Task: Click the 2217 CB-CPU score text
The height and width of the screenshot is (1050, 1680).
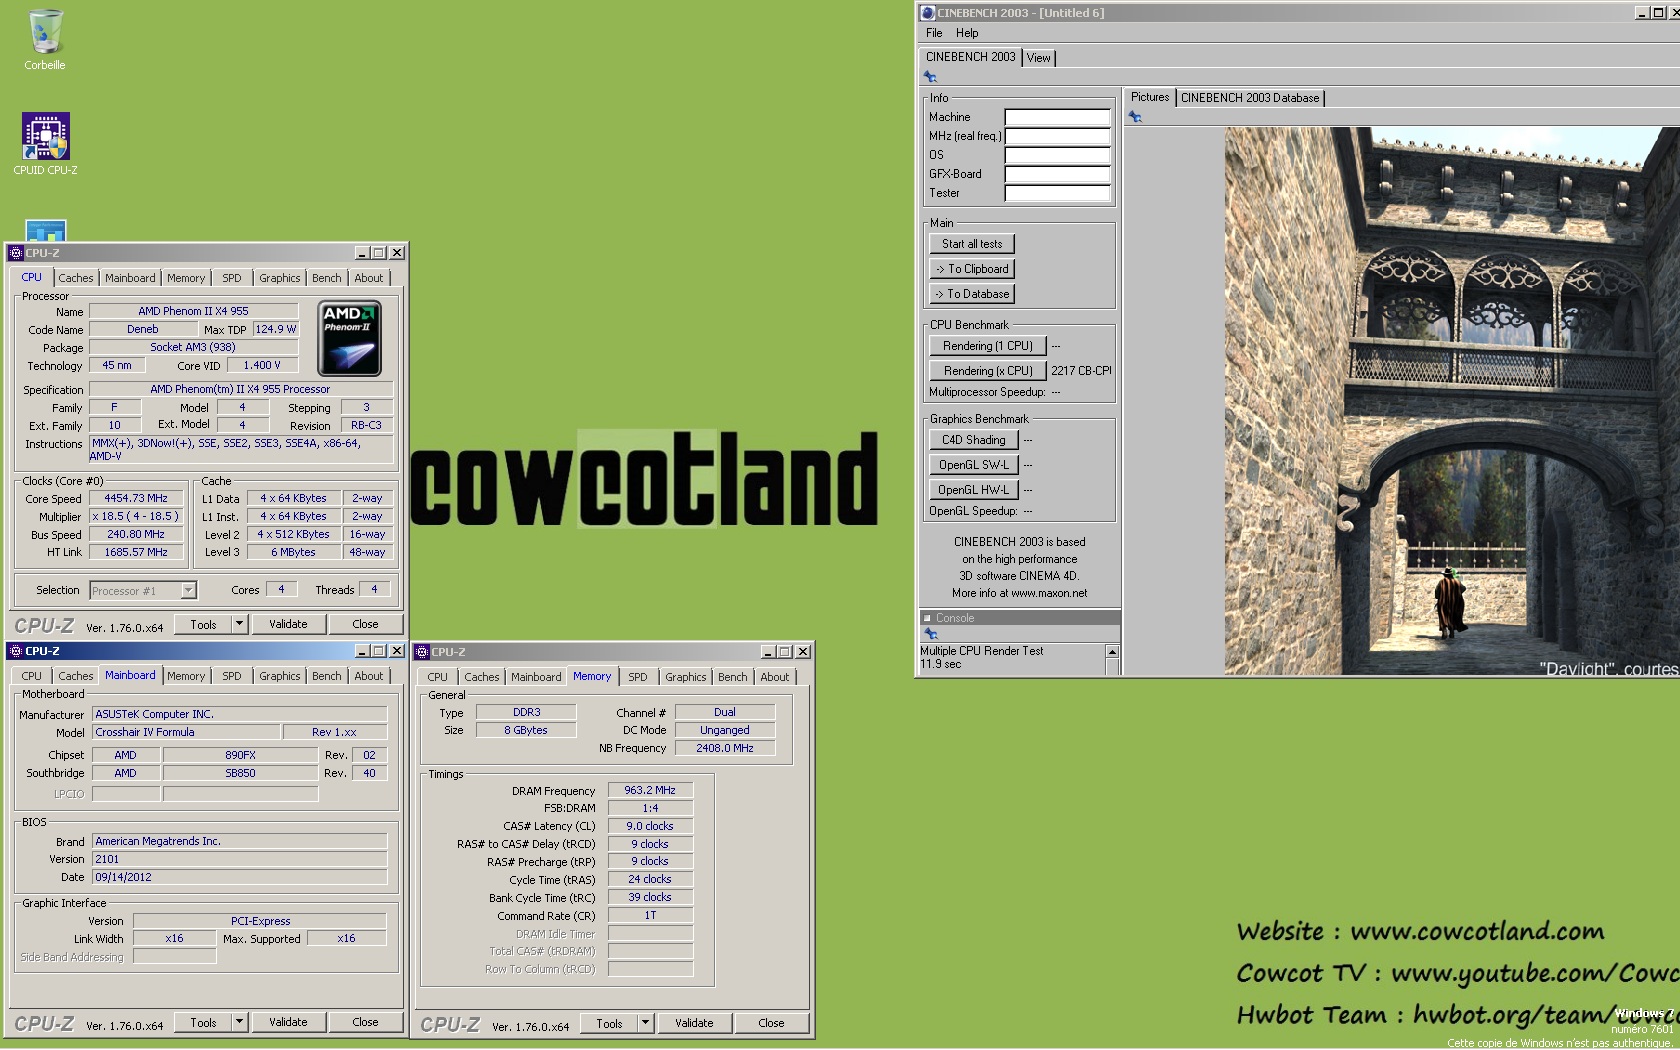Action: click(x=1081, y=371)
